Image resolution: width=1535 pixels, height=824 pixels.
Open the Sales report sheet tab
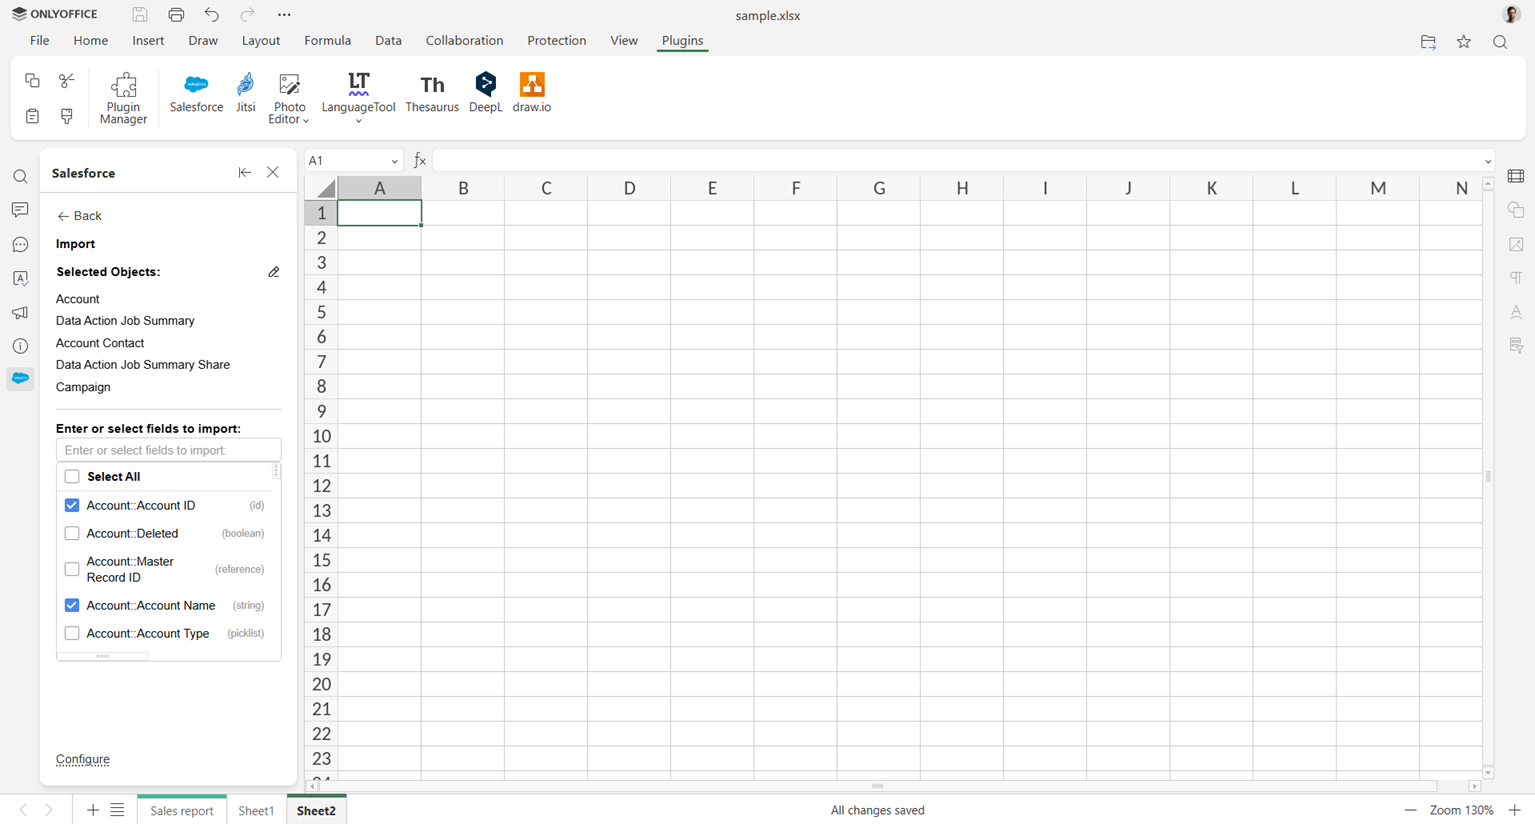pos(182,810)
